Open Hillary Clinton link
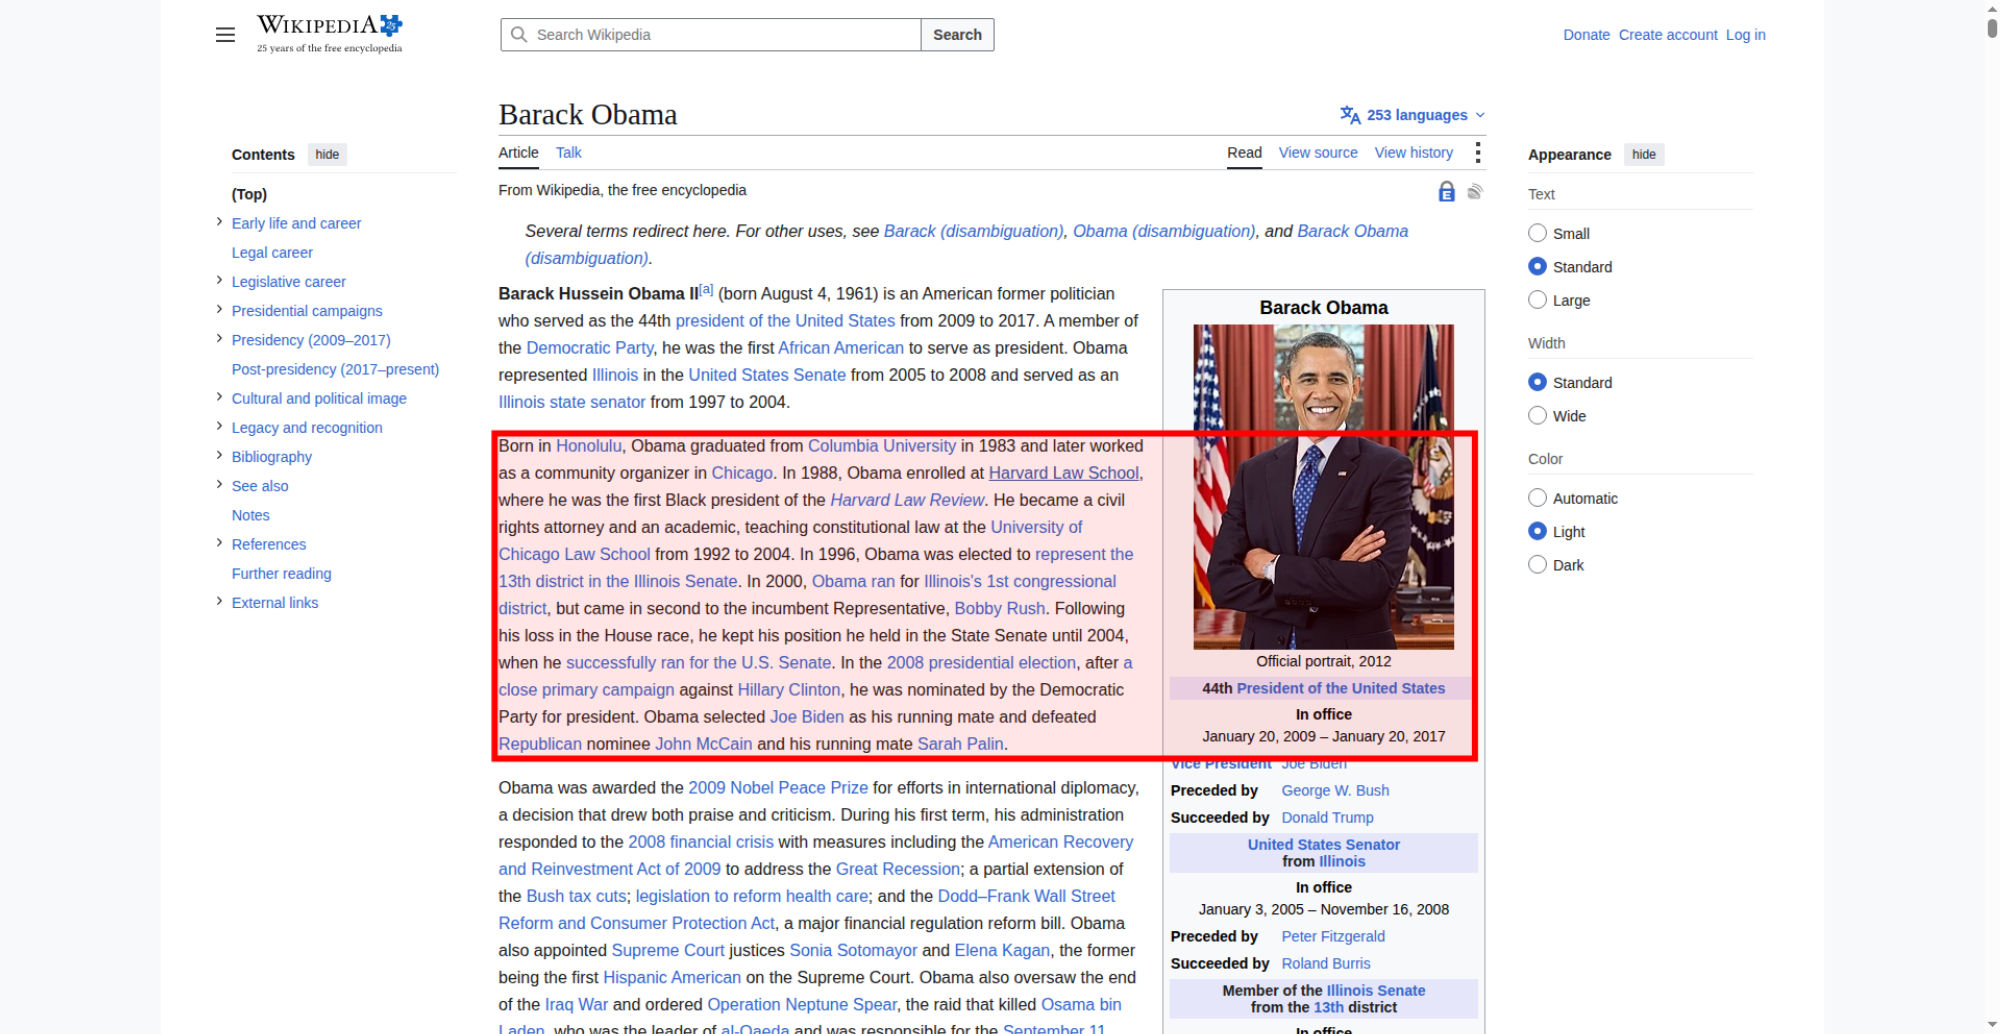This screenshot has height=1034, width=2000. click(788, 690)
